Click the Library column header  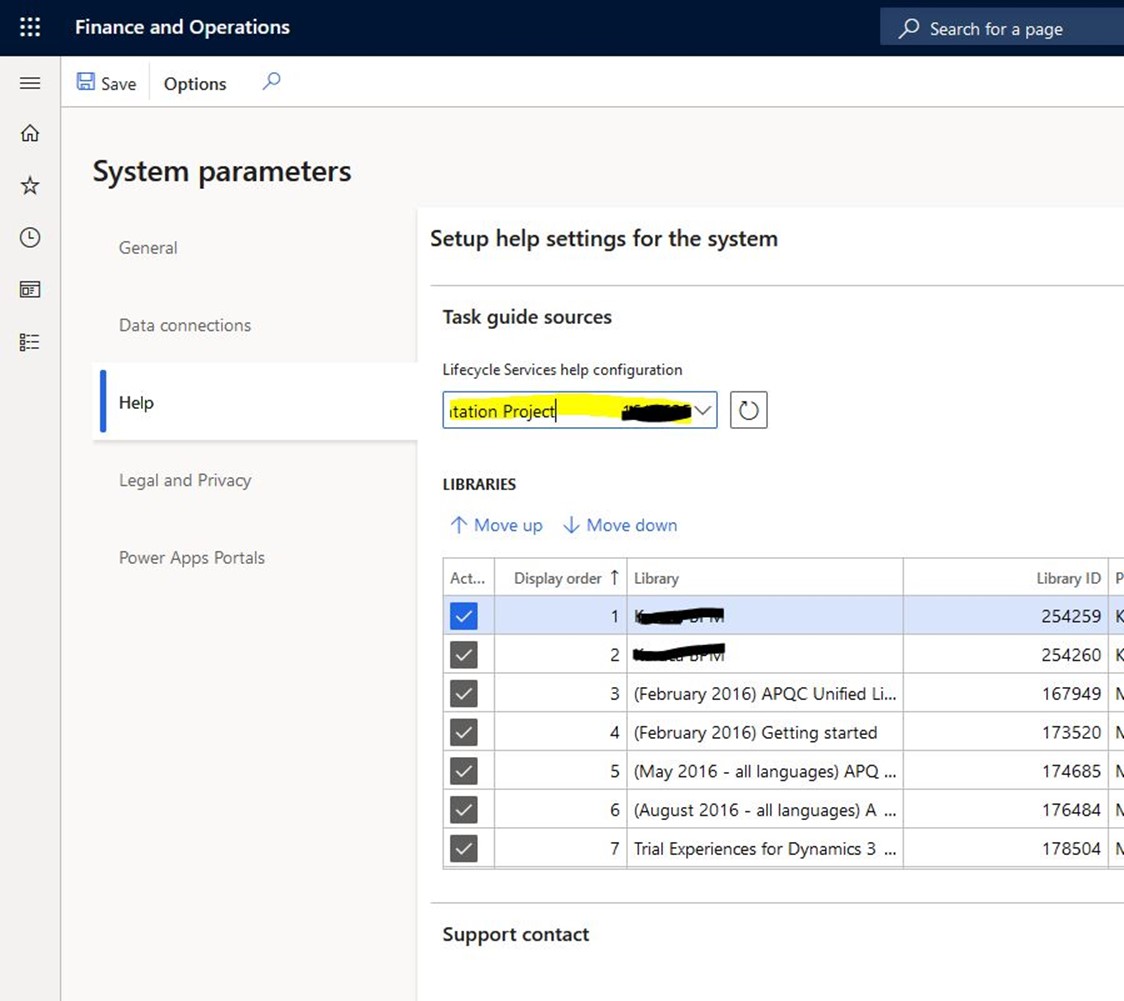pyautogui.click(x=765, y=578)
